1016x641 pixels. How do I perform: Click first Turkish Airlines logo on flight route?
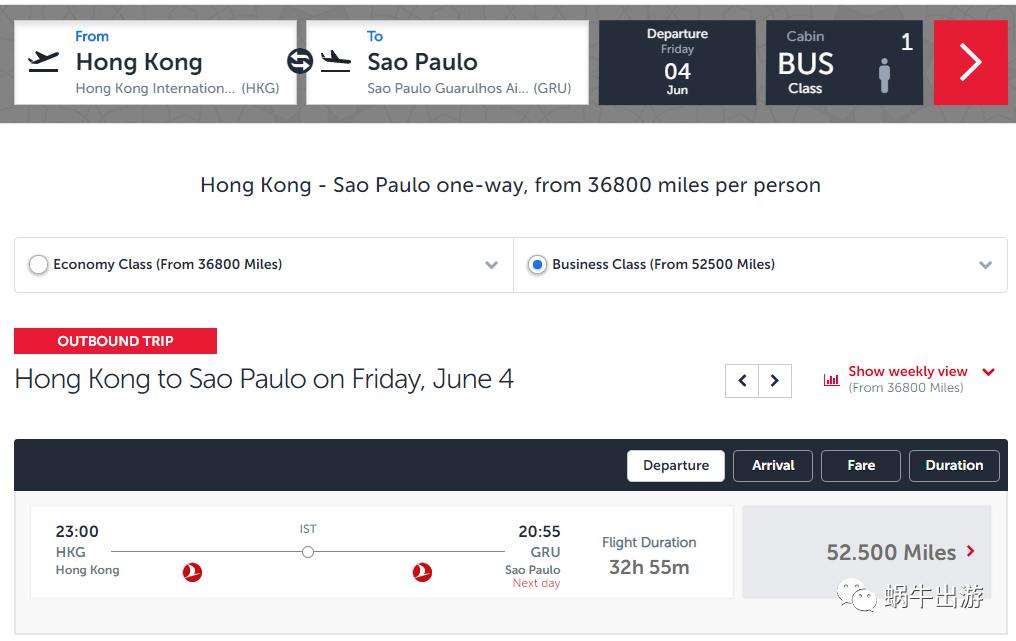192,572
